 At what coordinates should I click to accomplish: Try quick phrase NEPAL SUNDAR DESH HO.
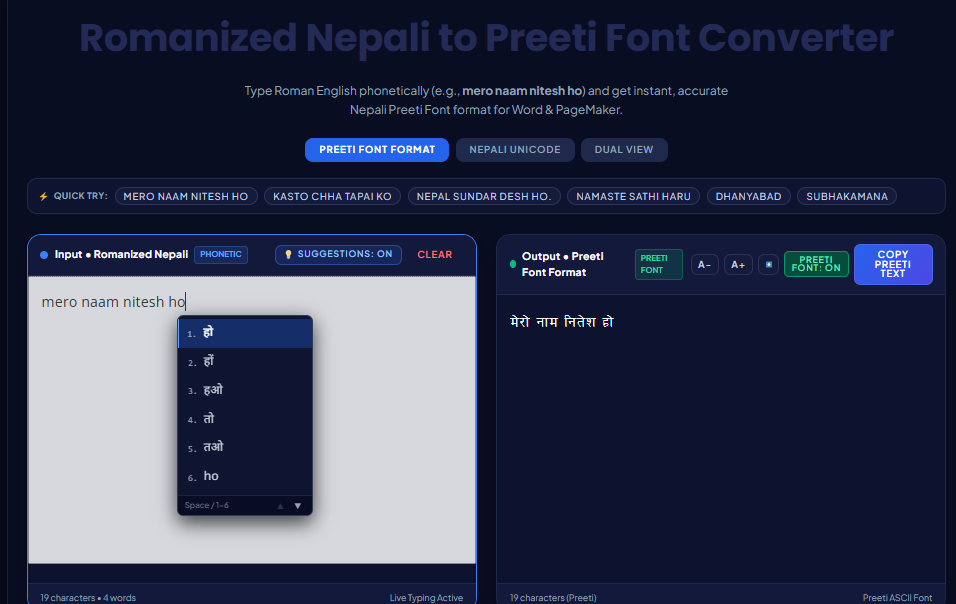tap(483, 196)
